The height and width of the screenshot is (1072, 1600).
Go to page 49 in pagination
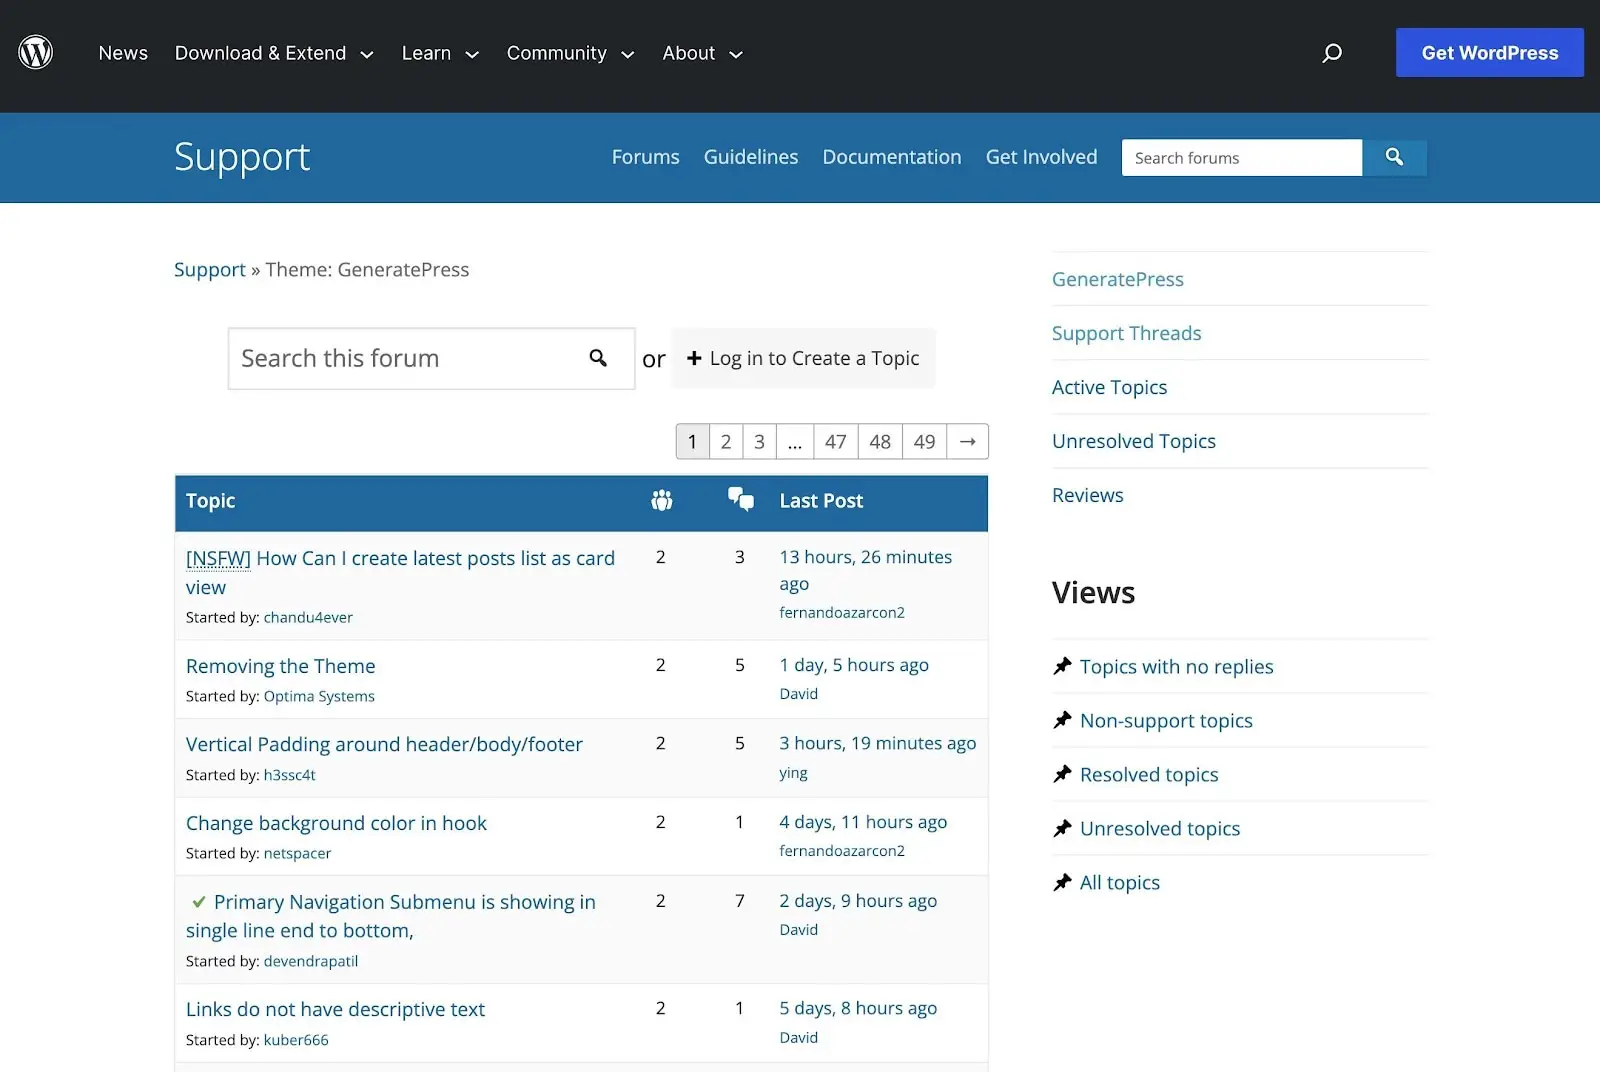pos(925,441)
